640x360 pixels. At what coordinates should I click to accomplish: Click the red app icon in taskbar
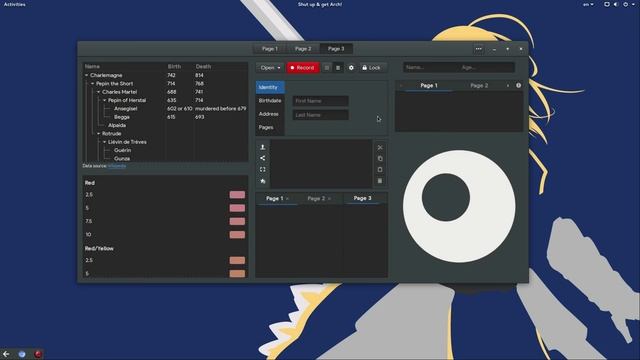tap(38, 354)
